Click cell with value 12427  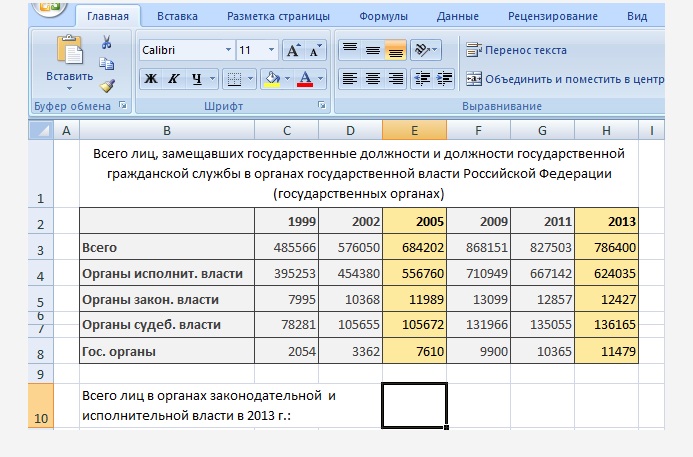tap(606, 299)
